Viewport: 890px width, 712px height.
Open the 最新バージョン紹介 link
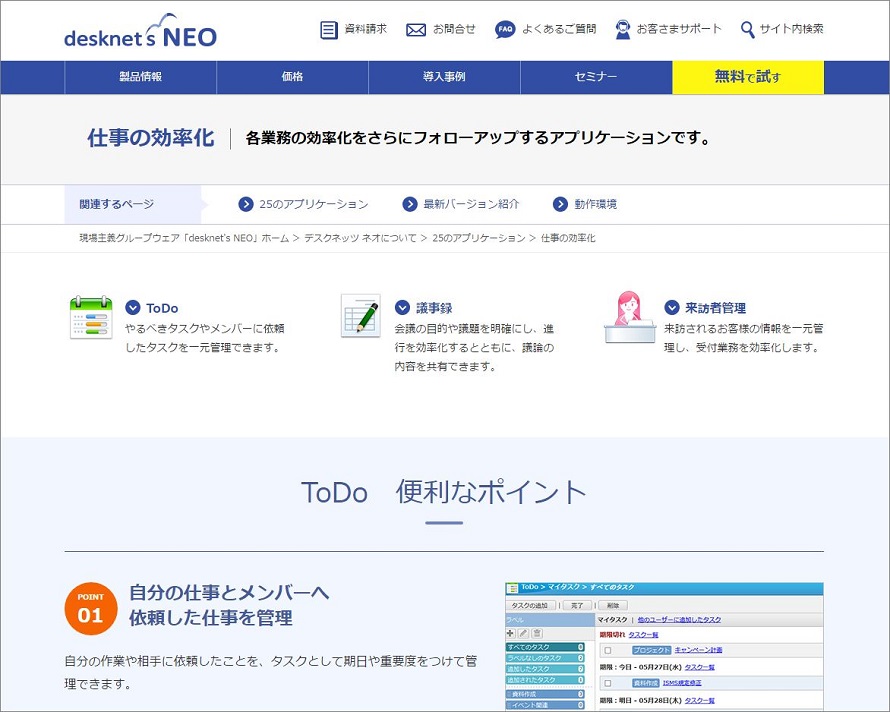point(471,204)
